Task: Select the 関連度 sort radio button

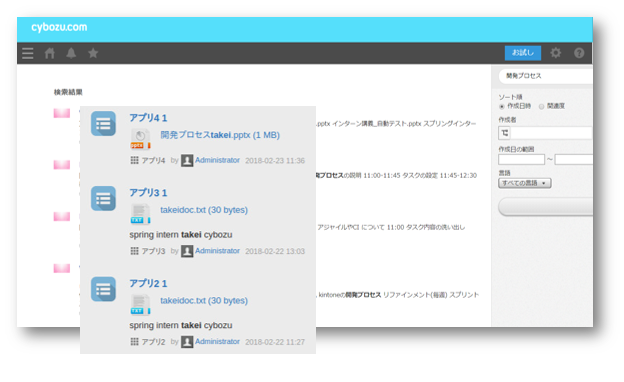Action: 541,106
